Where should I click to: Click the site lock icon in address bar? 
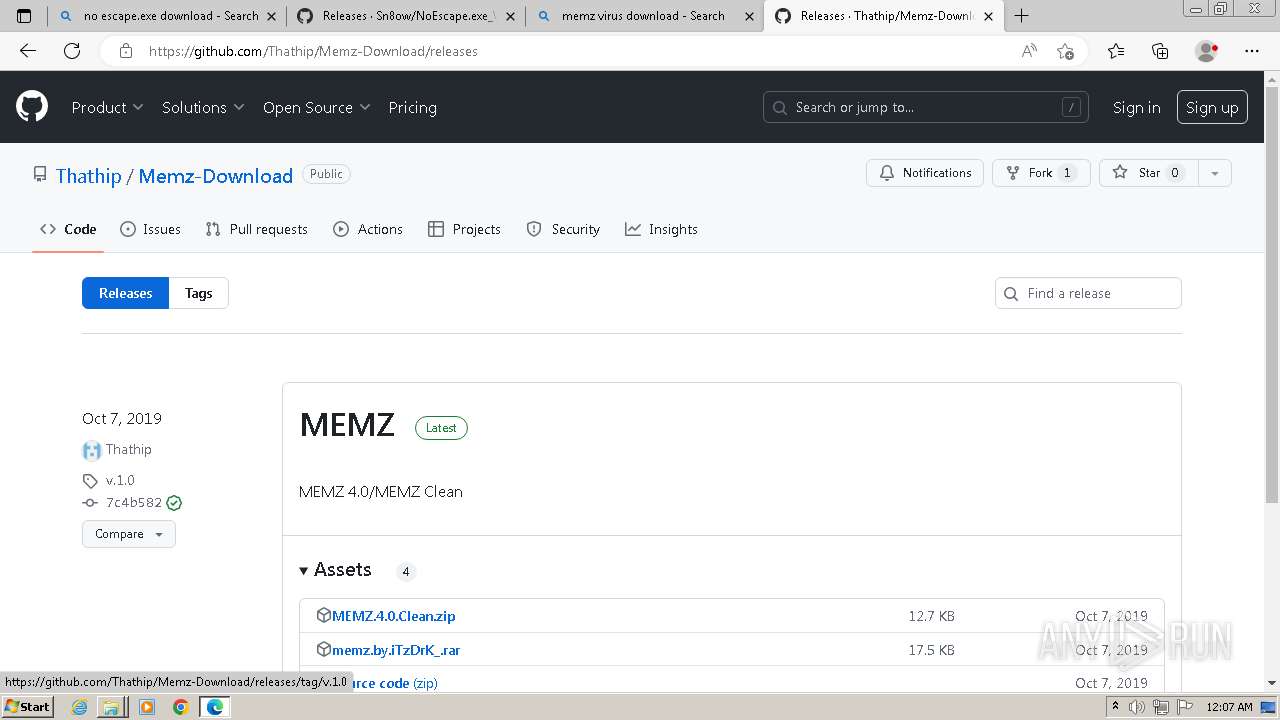point(125,51)
